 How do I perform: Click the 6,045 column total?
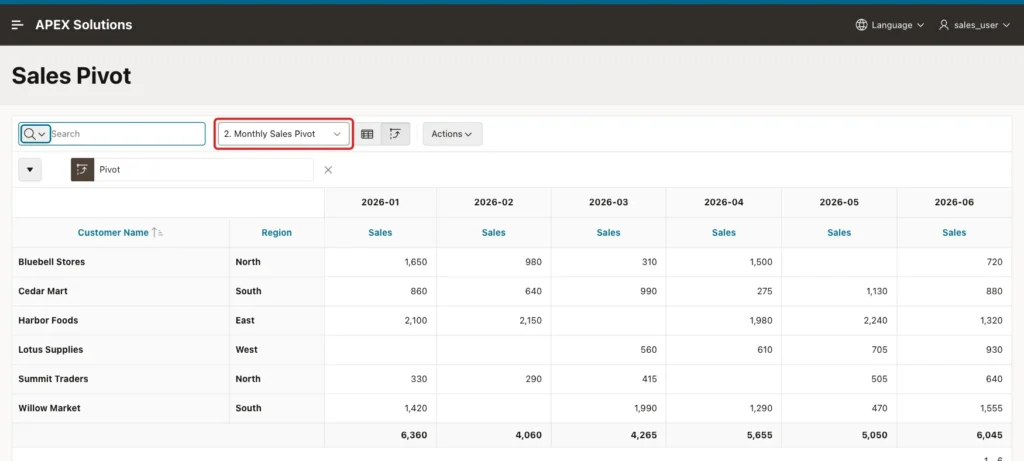(x=990, y=435)
